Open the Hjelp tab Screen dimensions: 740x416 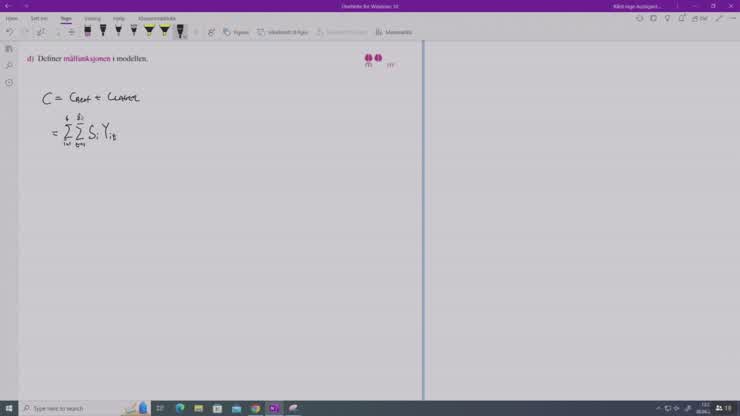coord(119,18)
